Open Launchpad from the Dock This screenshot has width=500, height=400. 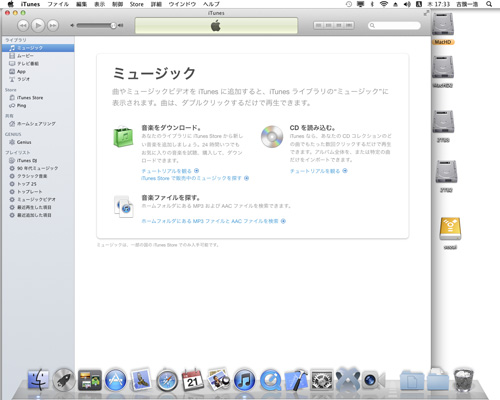click(64, 380)
